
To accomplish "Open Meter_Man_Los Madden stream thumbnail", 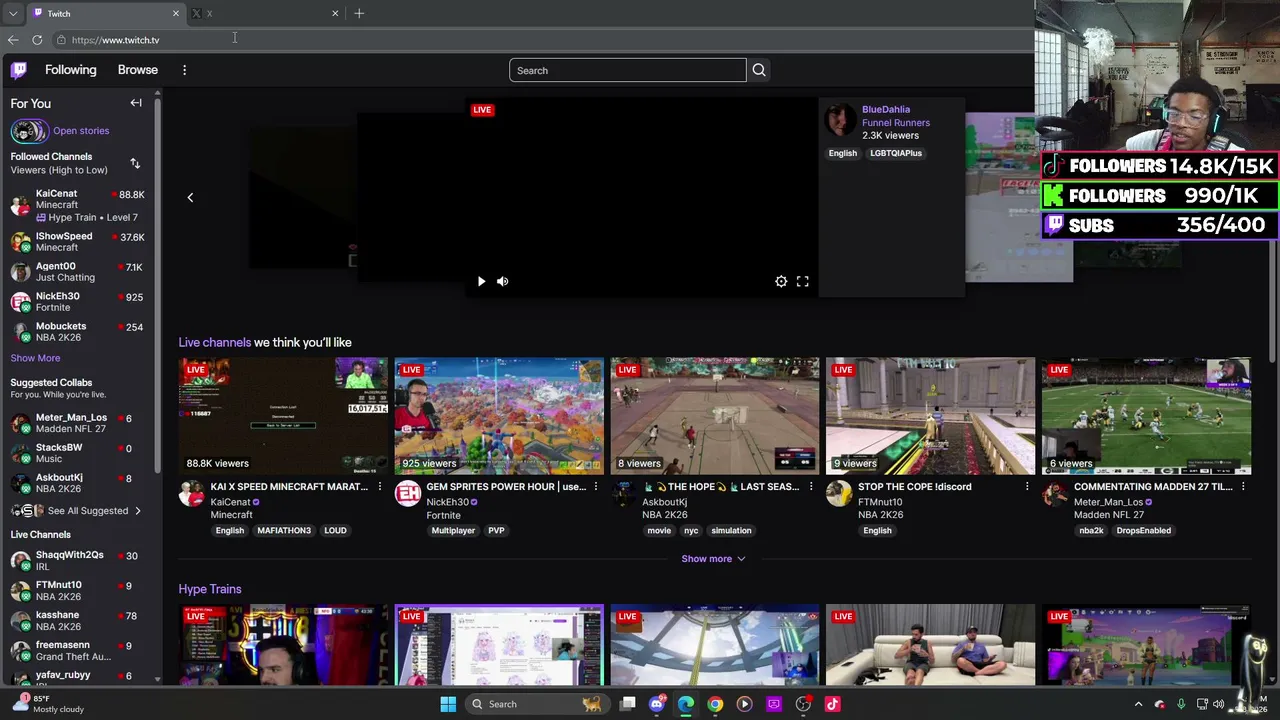I will tap(1147, 416).
